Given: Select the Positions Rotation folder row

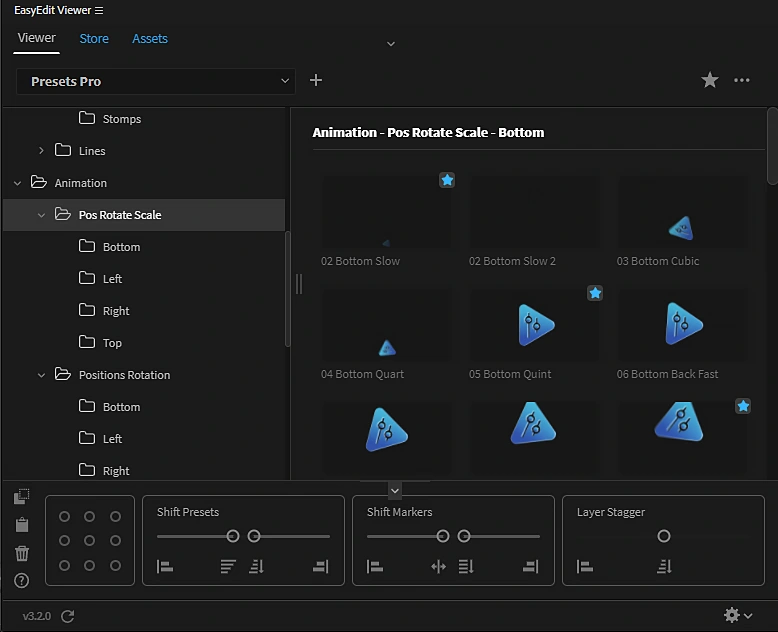Looking at the screenshot, I should click(x=144, y=375).
